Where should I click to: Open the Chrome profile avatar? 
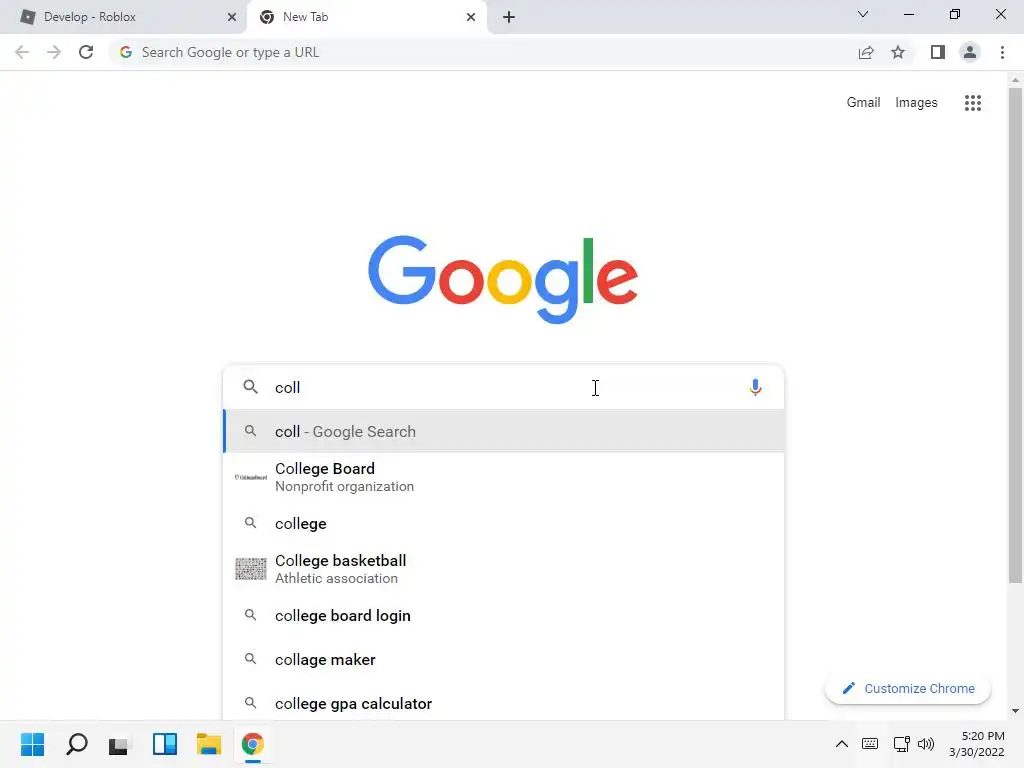(x=970, y=52)
